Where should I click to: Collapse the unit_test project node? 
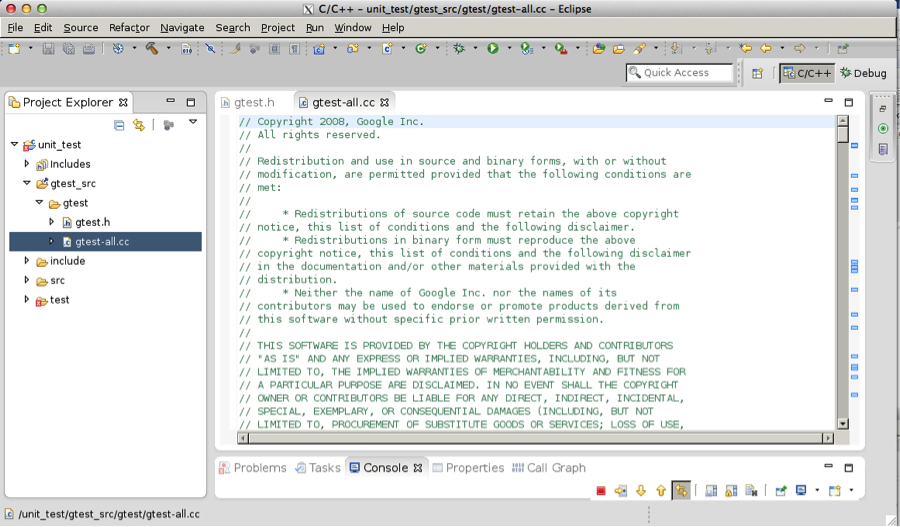[x=14, y=144]
